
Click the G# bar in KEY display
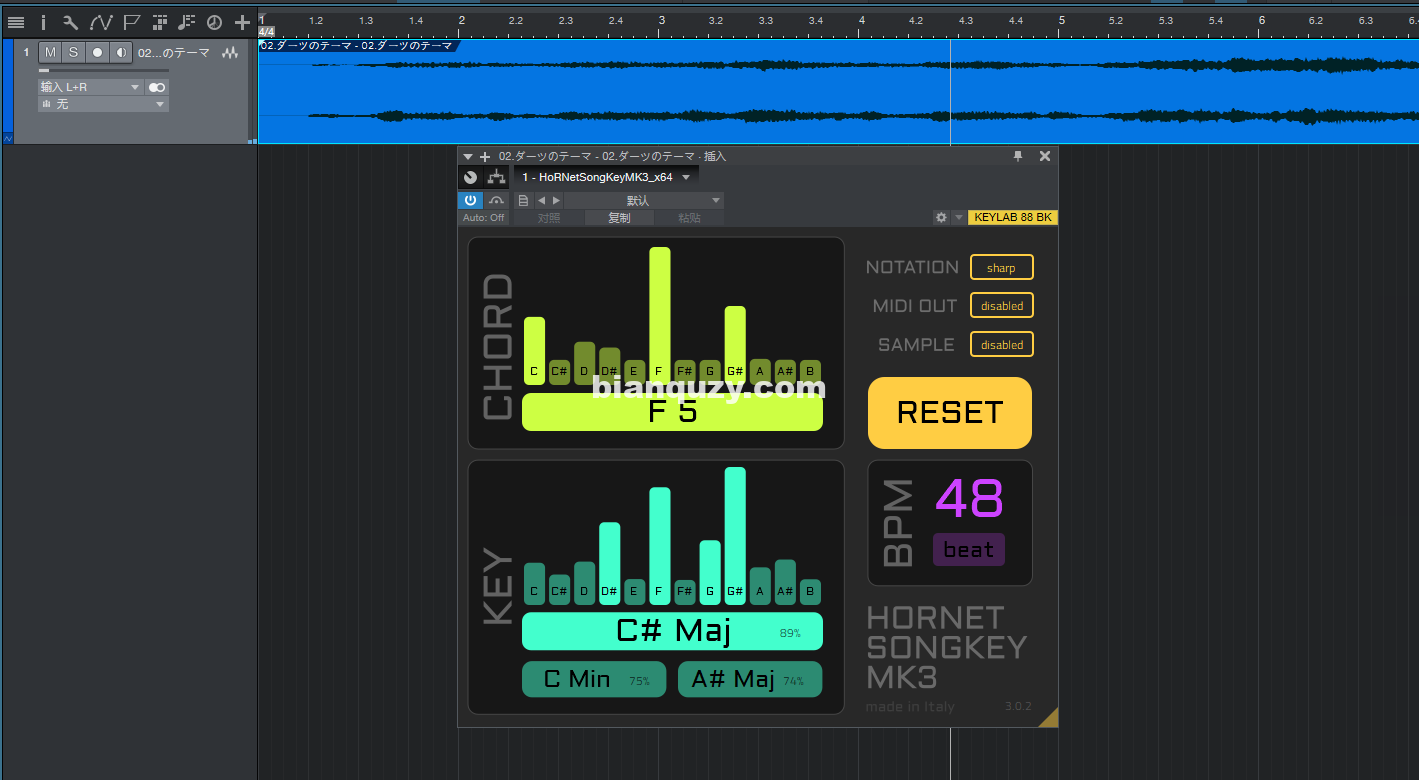click(735, 536)
